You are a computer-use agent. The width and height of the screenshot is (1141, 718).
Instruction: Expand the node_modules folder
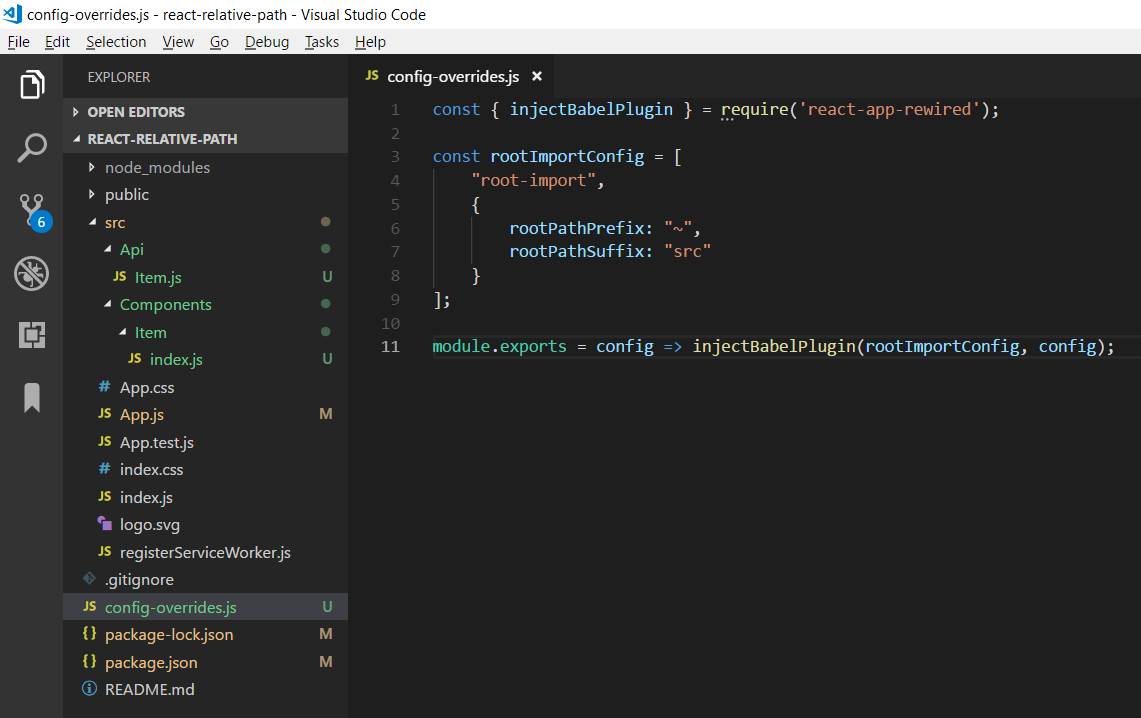[x=157, y=167]
